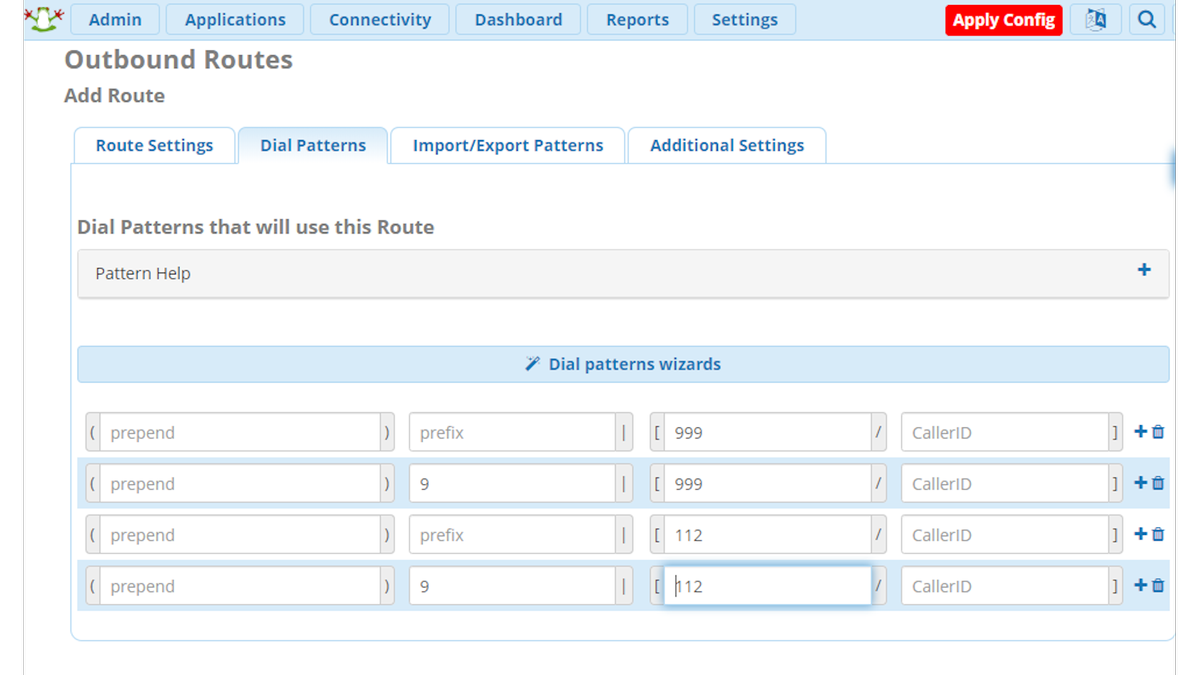
Task: Switch to the Route Settings tab
Action: pyautogui.click(x=154, y=145)
